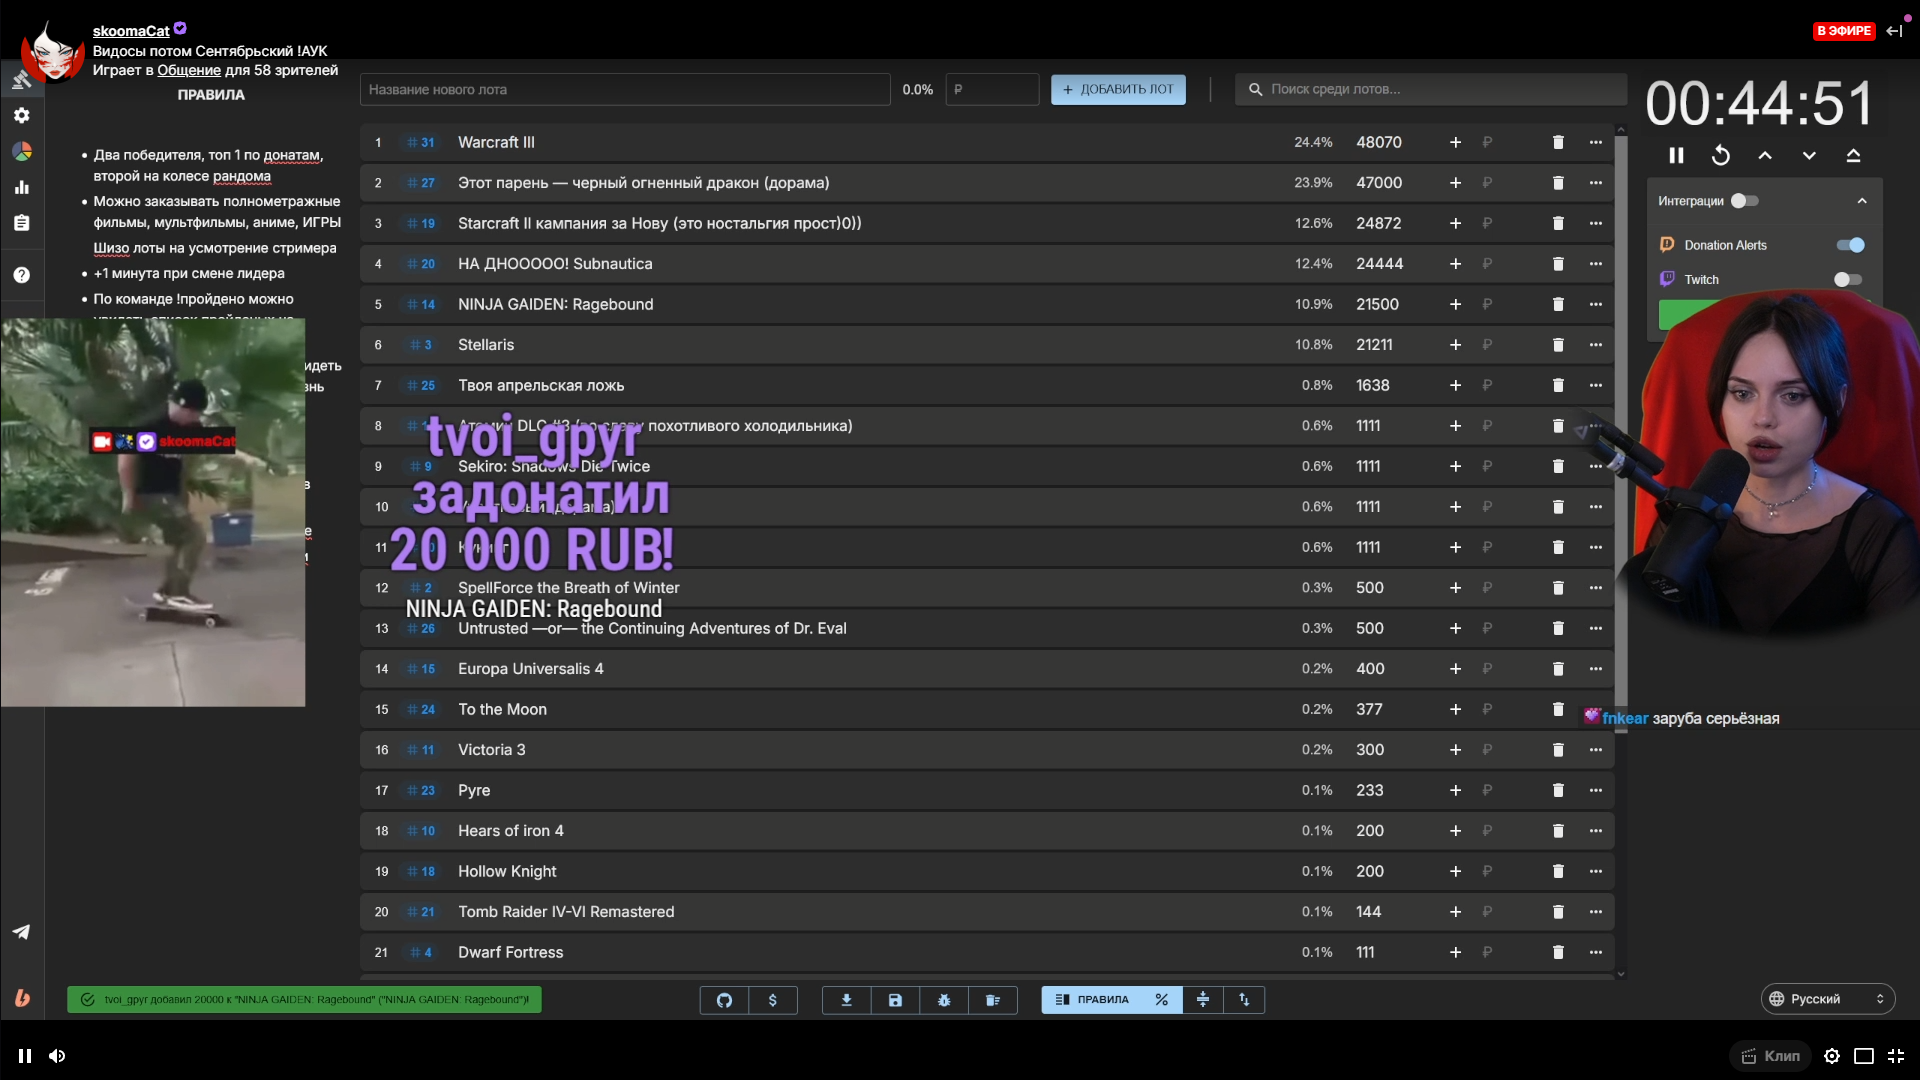This screenshot has height=1080, width=1920.
Task: Add money to Stellaris with plus icon
Action: coord(1455,345)
